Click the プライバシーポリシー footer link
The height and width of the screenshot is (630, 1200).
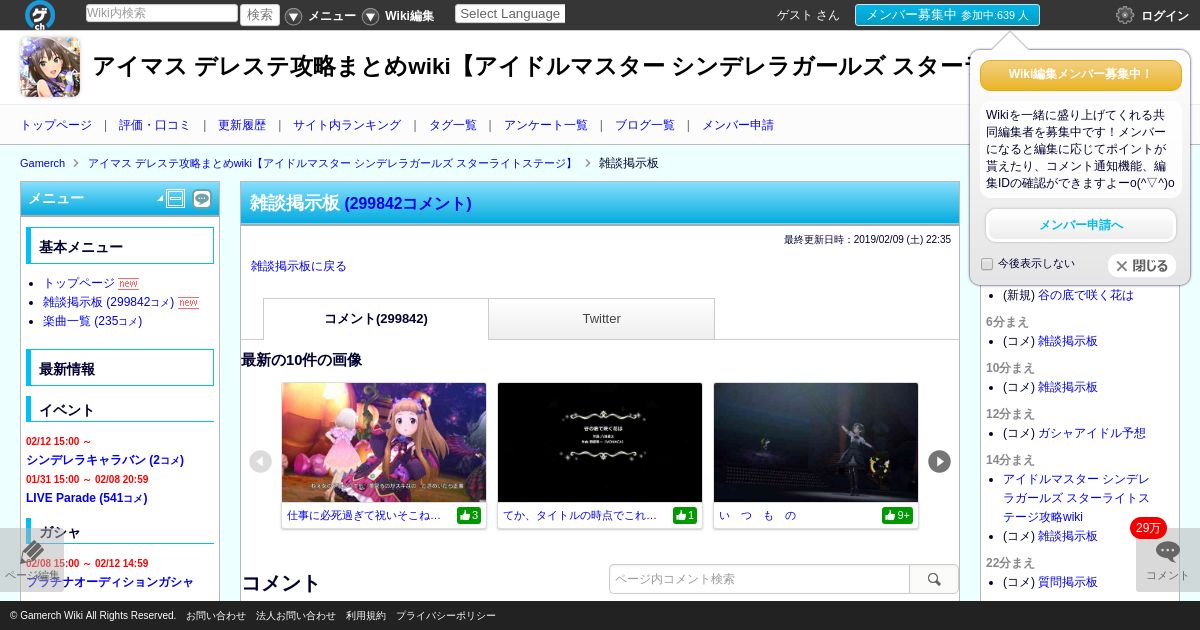pyautogui.click(x=446, y=616)
